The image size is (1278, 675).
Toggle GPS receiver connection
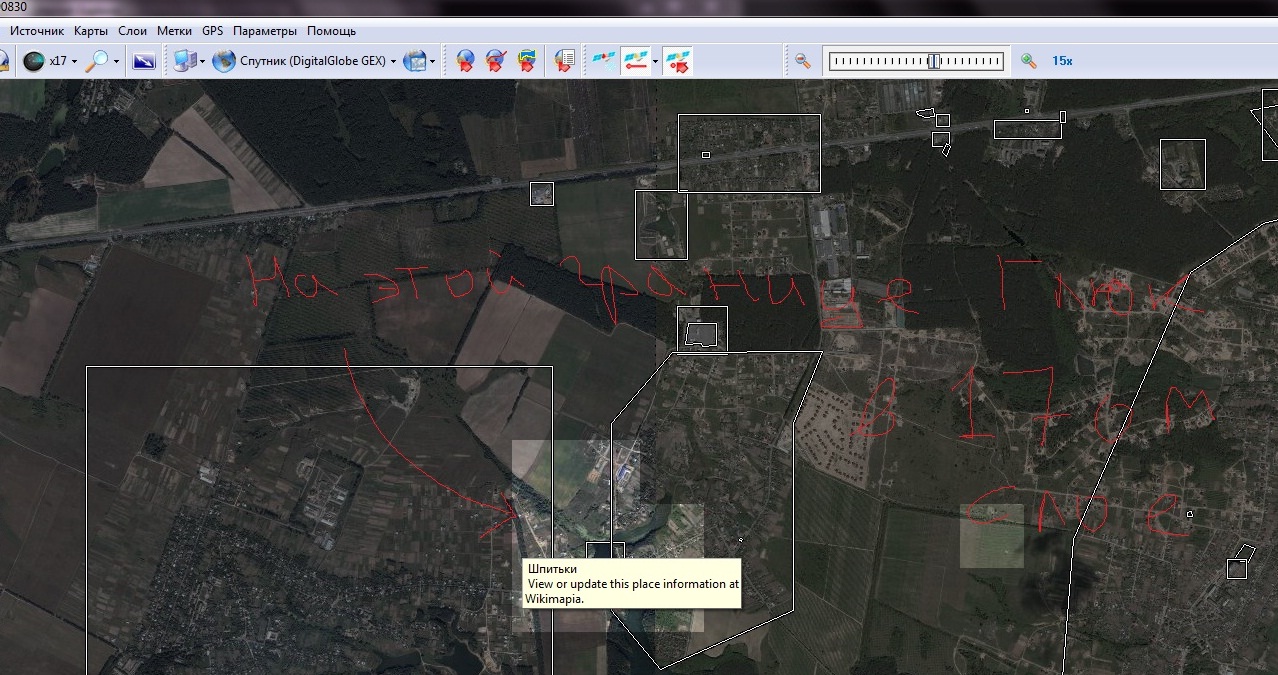point(603,61)
